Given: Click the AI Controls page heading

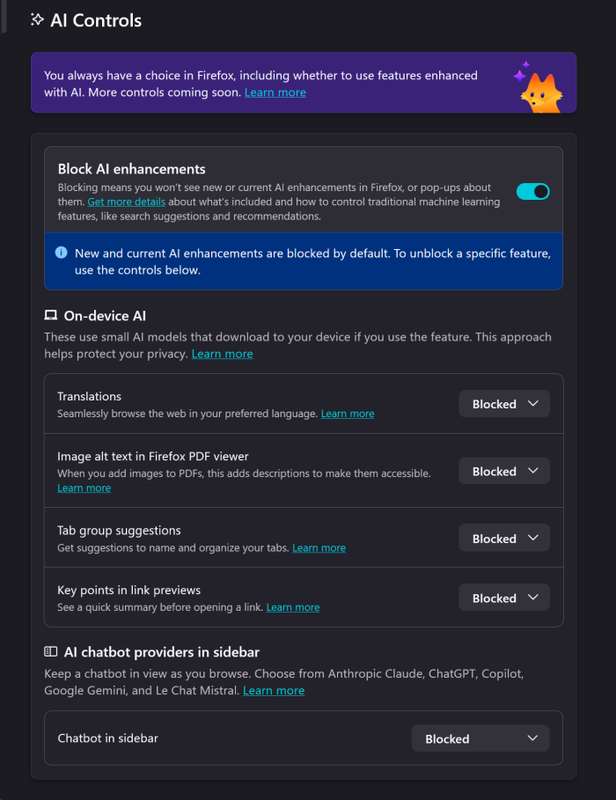Looking at the screenshot, I should 96,20.
